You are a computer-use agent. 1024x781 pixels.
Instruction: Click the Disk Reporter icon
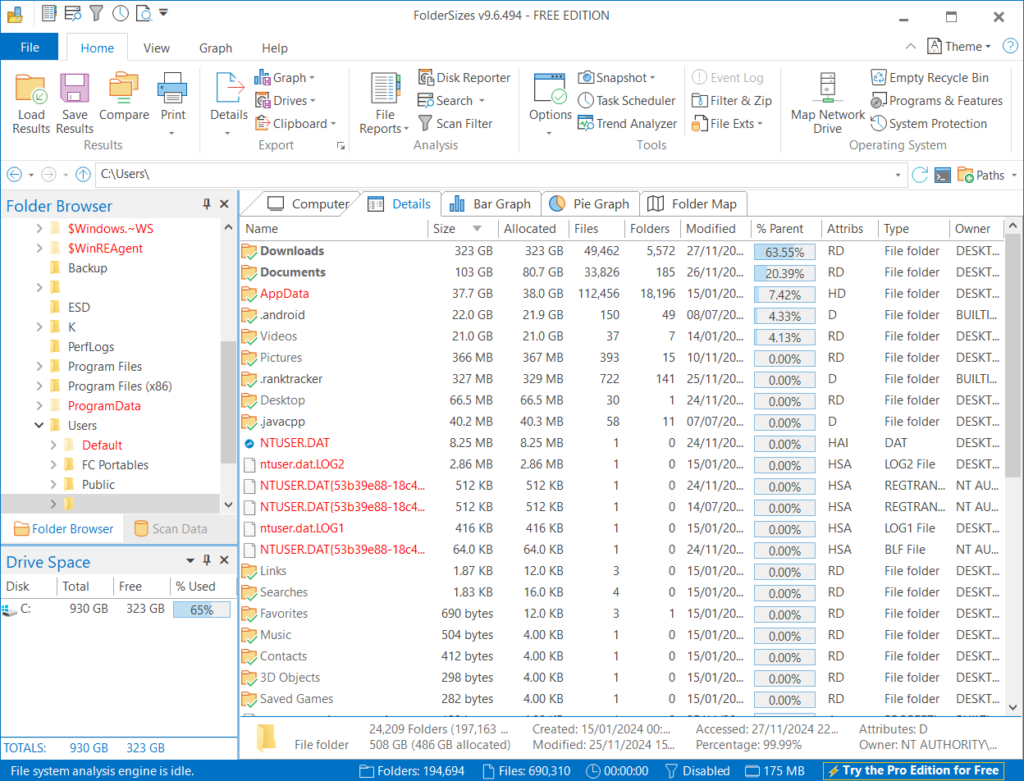coord(426,78)
